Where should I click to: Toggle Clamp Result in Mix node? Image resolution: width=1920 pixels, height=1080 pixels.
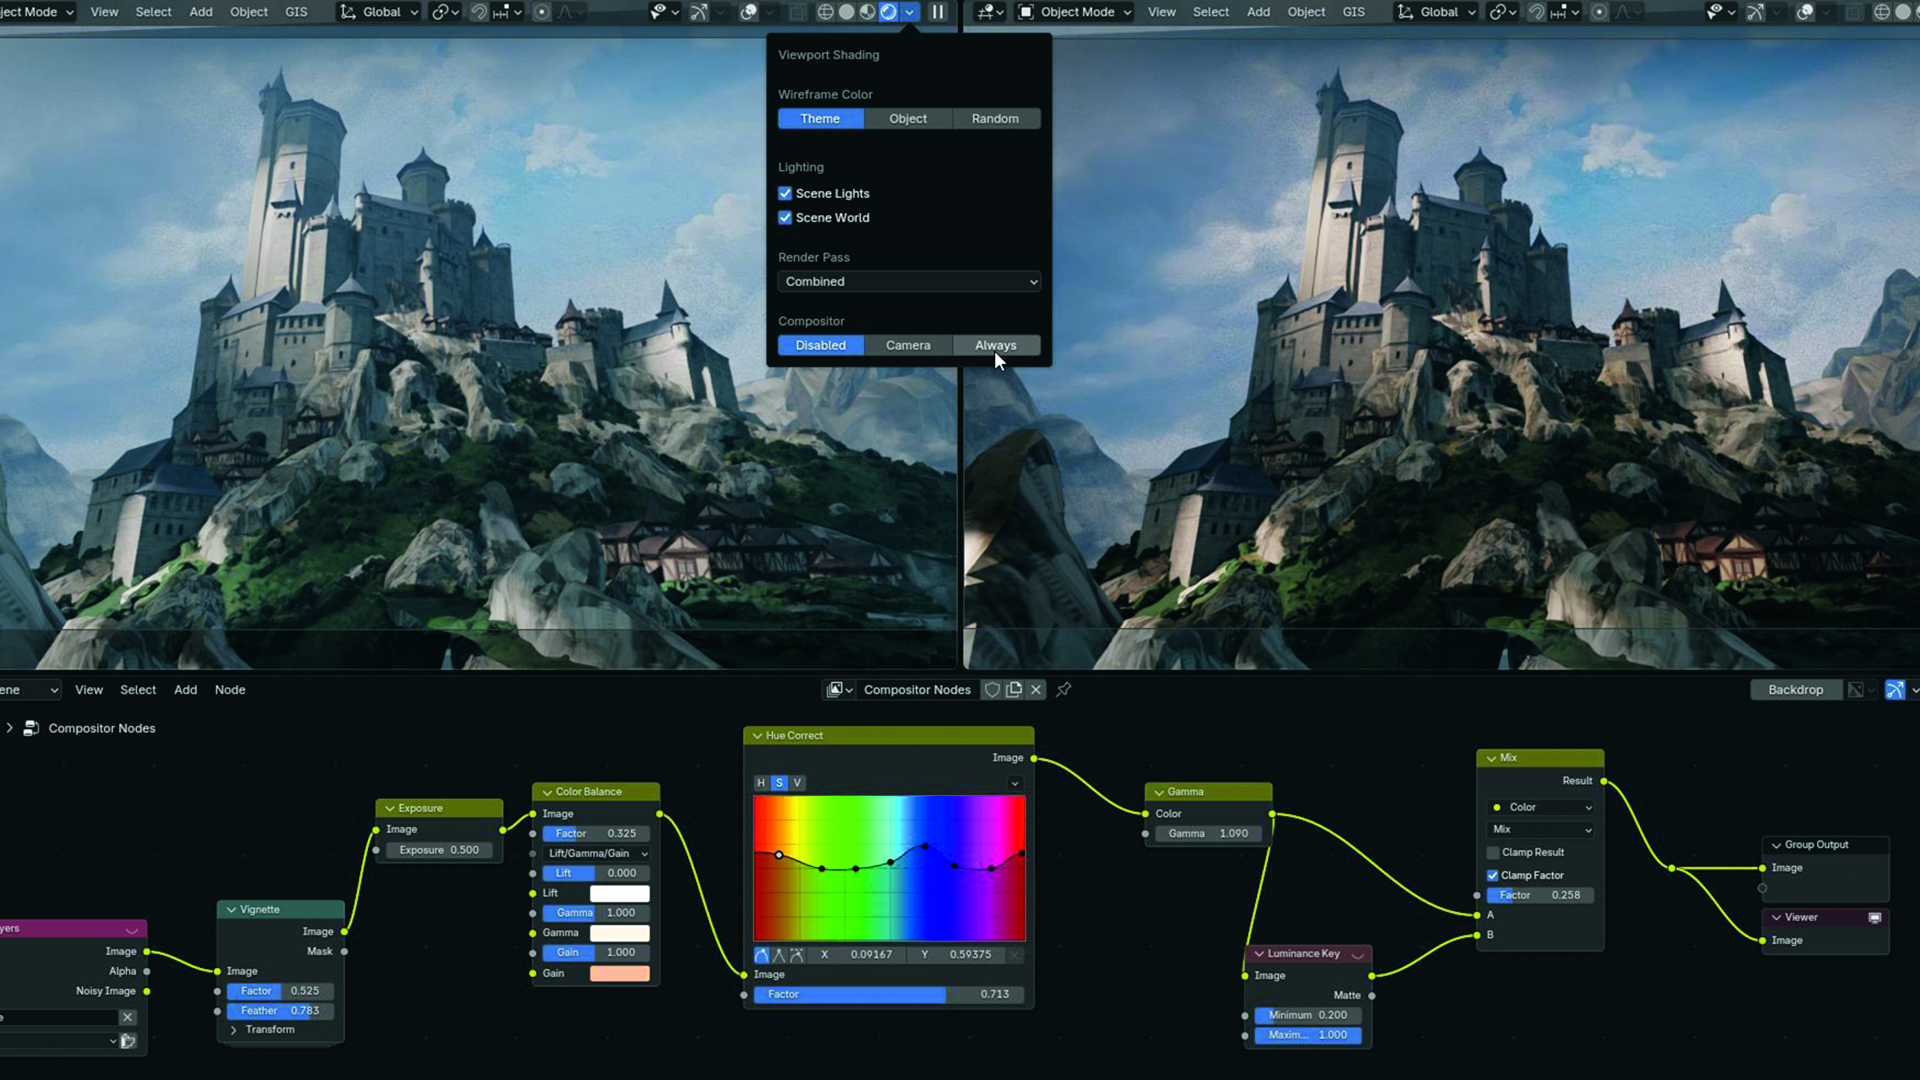tap(1493, 852)
